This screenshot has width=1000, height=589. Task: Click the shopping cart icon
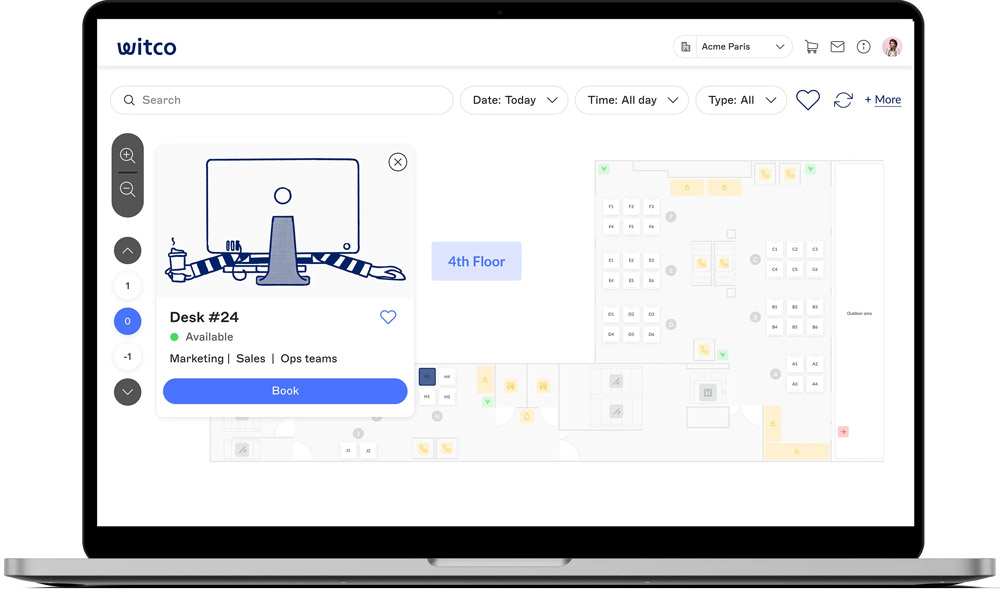811,47
